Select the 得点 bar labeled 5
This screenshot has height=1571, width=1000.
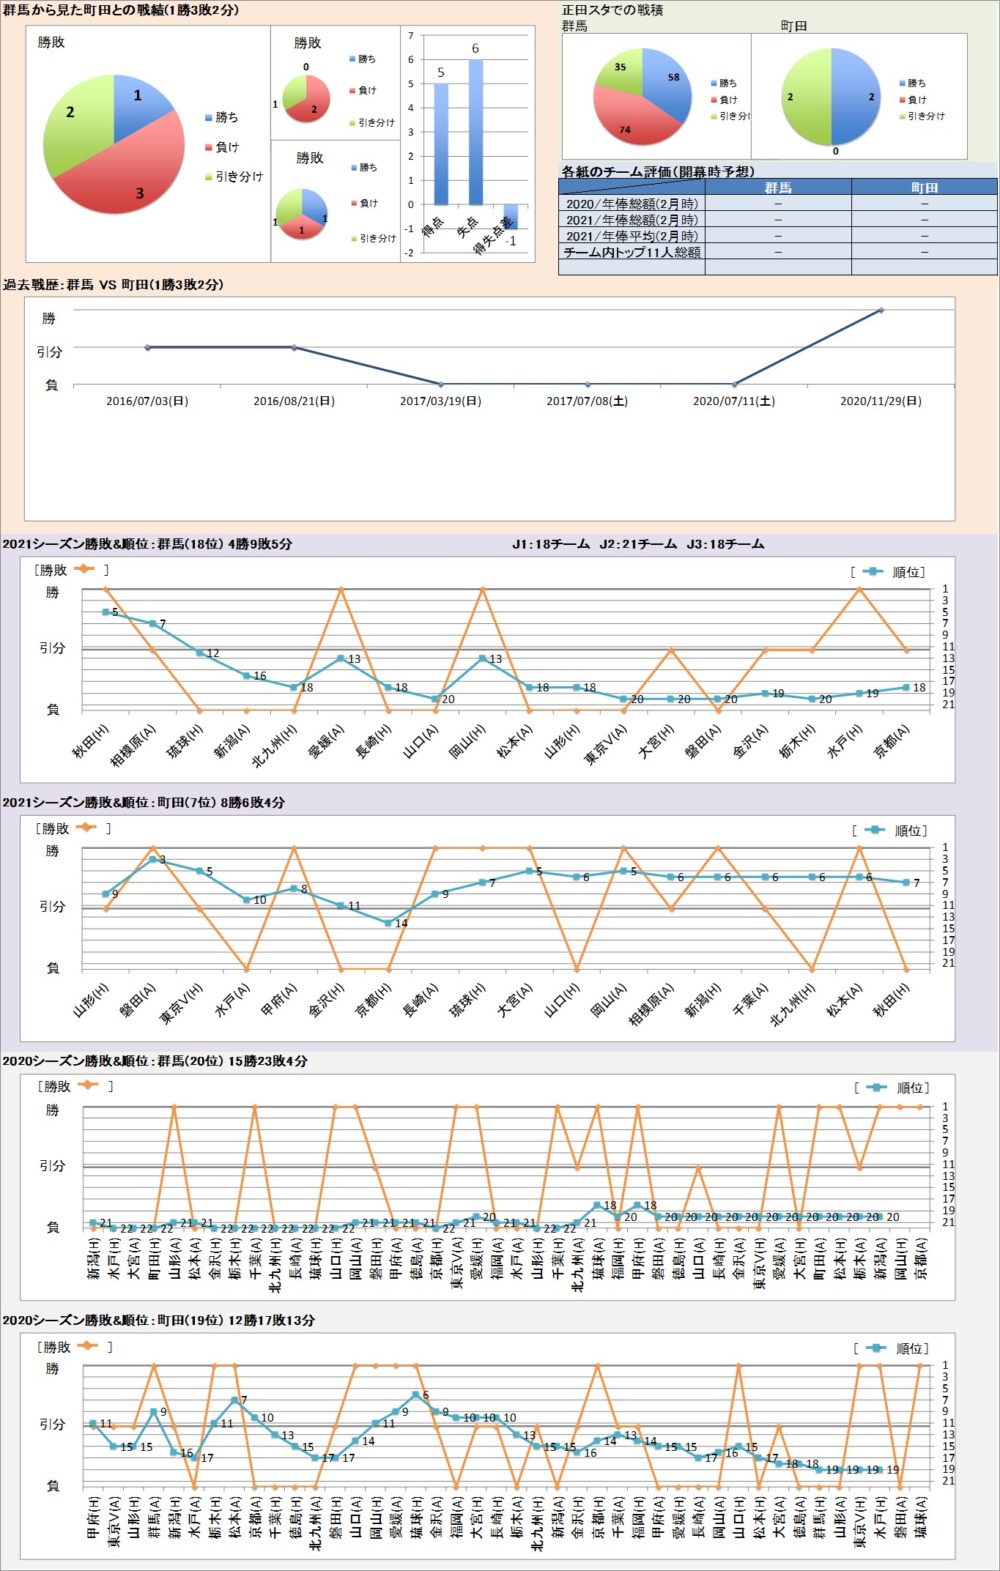pos(441,144)
